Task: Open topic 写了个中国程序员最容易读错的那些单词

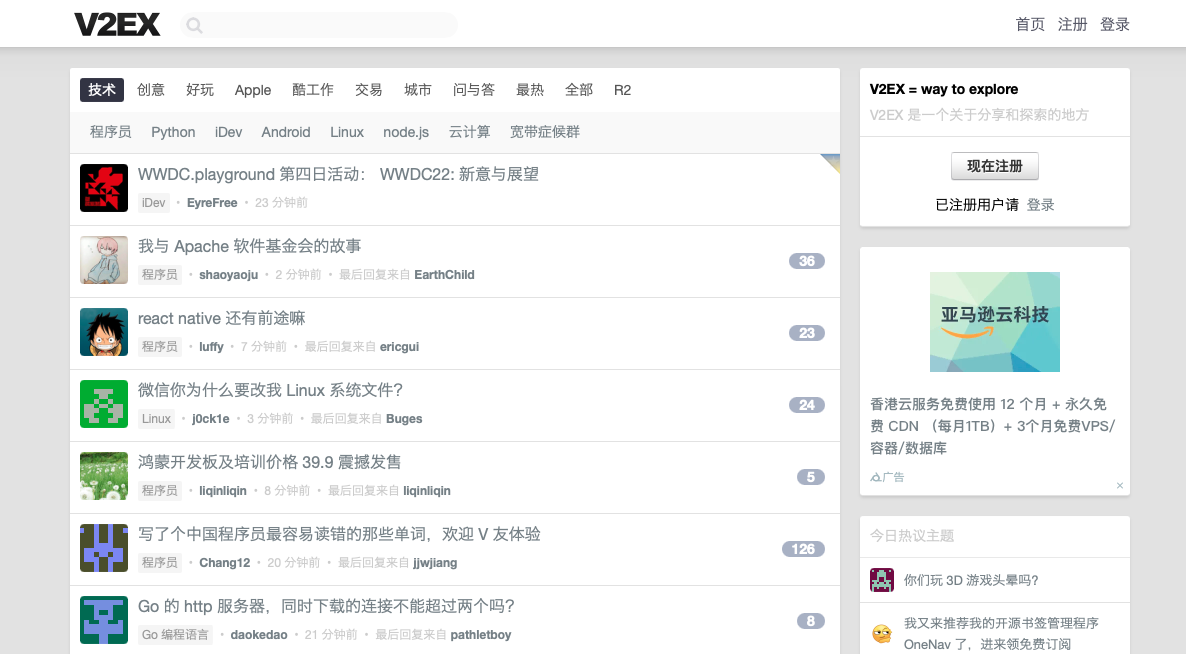Action: [339, 534]
